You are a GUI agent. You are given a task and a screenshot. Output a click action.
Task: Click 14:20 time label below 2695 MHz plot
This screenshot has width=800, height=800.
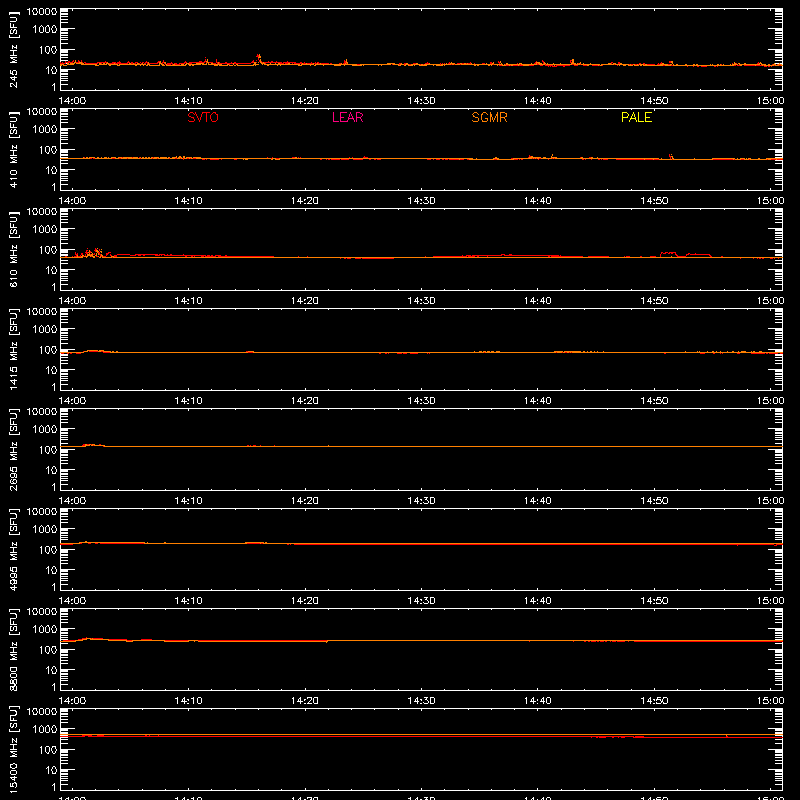305,501
